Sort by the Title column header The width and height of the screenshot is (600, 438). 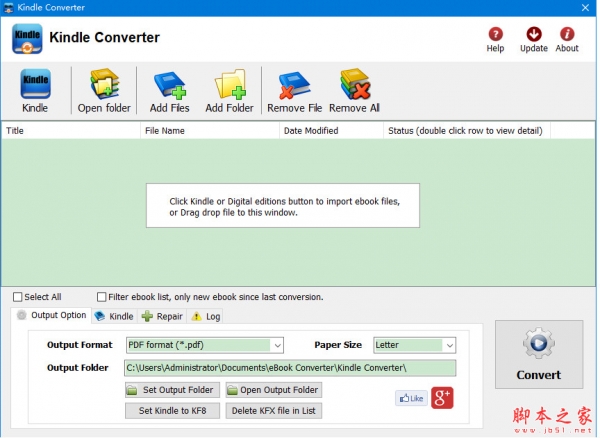(71, 131)
